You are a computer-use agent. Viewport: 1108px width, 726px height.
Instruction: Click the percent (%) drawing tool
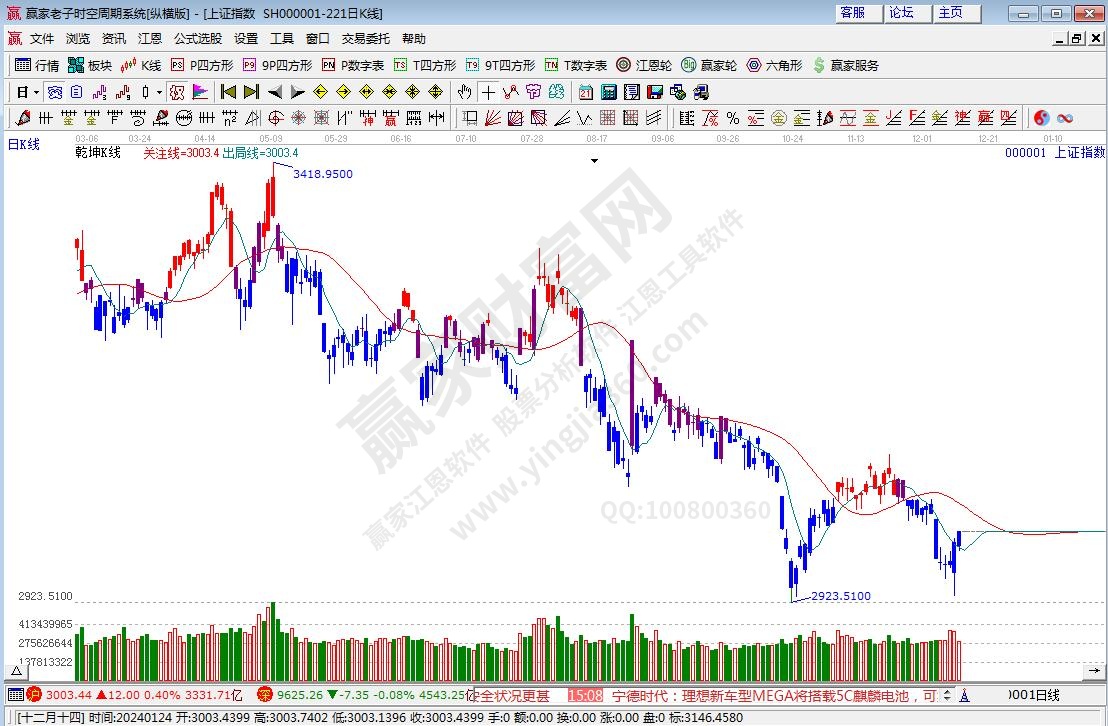[x=732, y=118]
